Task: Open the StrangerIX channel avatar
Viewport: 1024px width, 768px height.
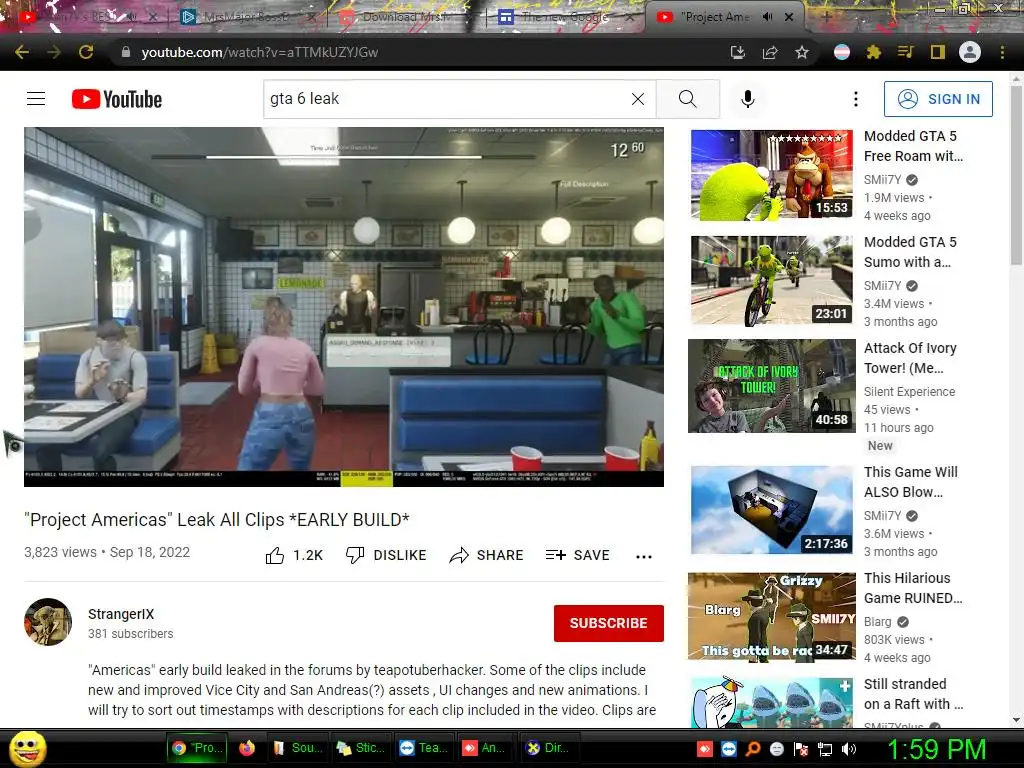Action: pyautogui.click(x=48, y=622)
